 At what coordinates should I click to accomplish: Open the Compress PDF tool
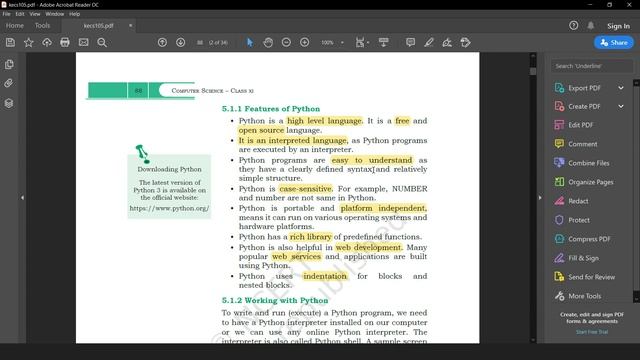click(x=589, y=239)
